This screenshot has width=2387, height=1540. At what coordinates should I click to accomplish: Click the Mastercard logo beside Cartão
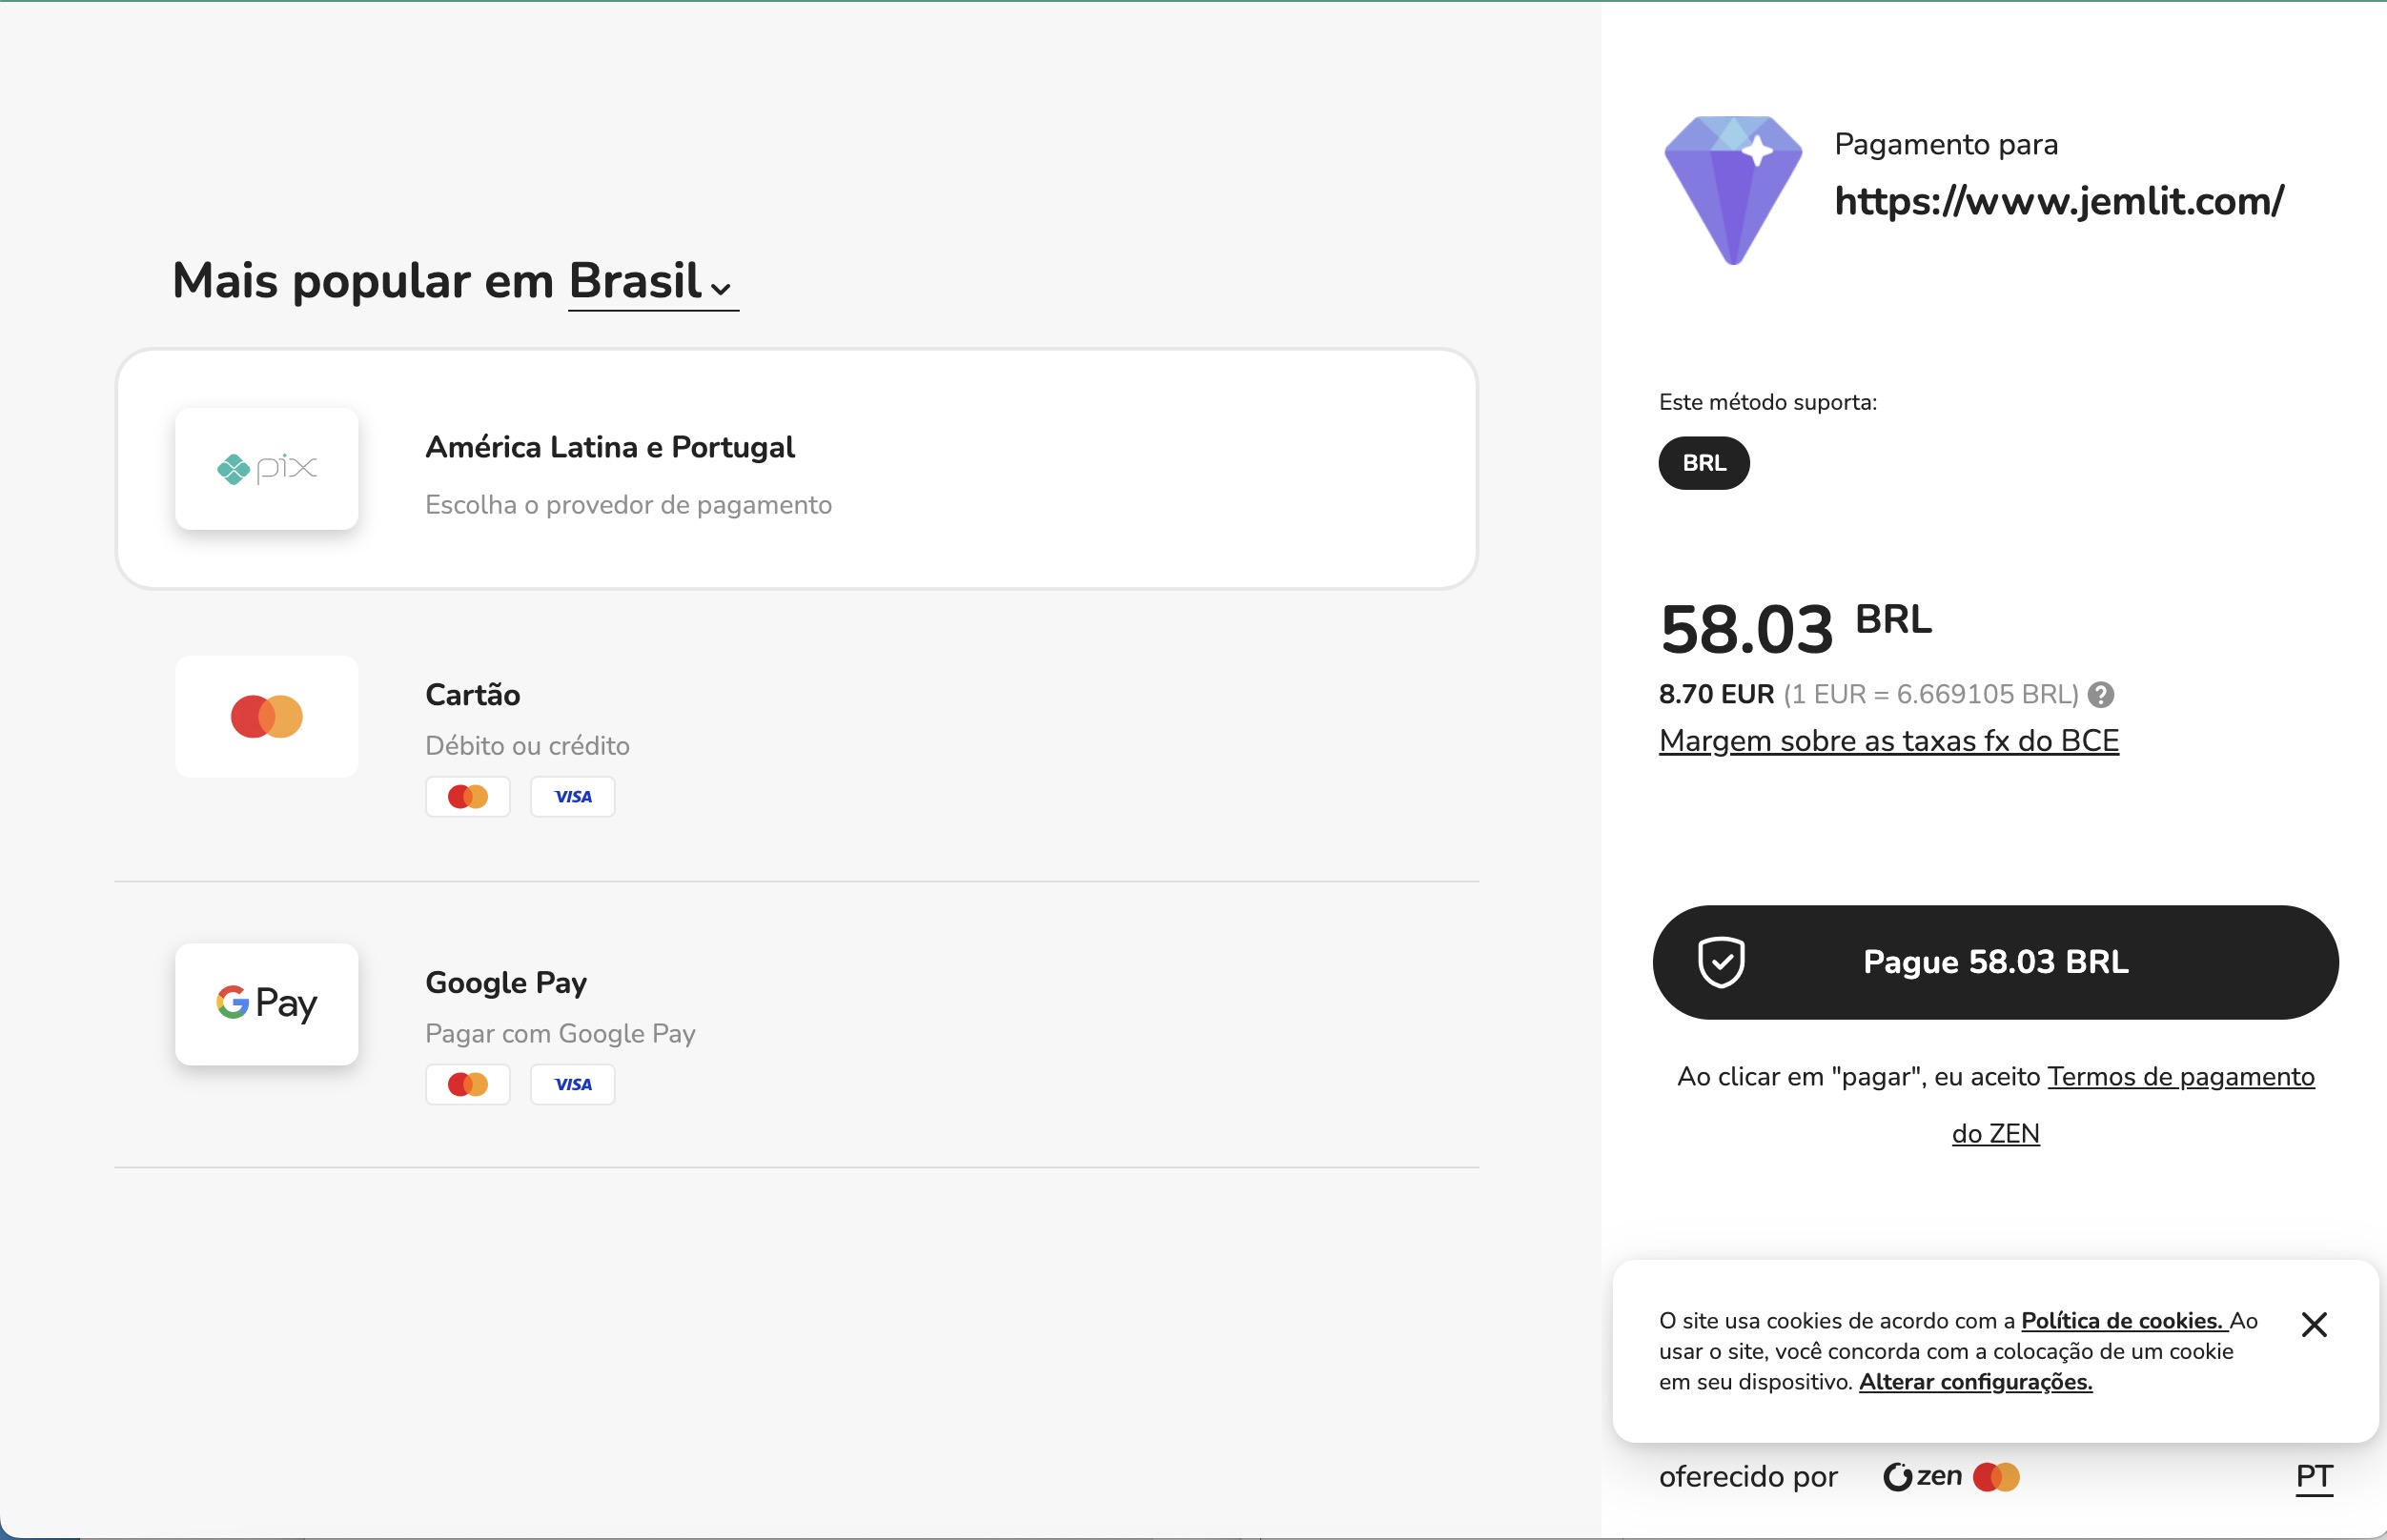(266, 716)
